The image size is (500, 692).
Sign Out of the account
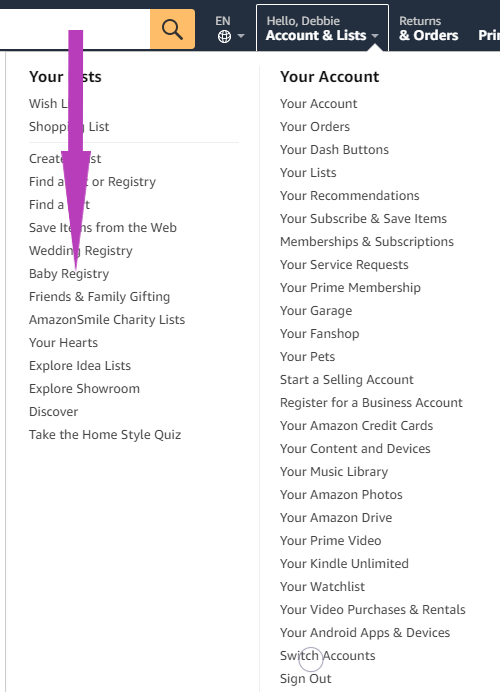[x=305, y=679]
